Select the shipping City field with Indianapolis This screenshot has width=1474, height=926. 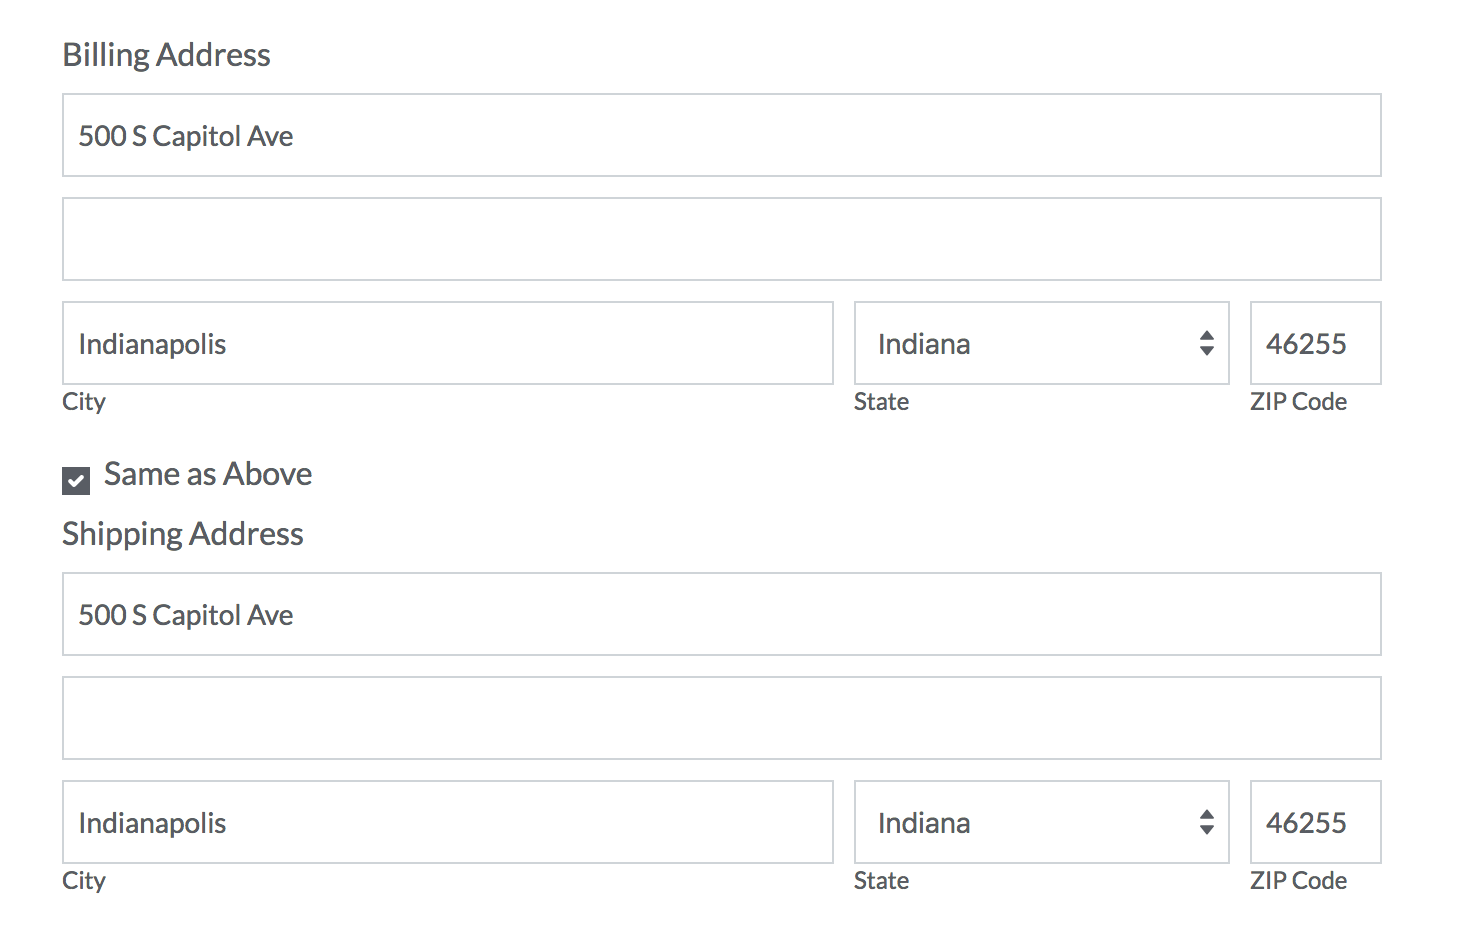[x=447, y=823]
